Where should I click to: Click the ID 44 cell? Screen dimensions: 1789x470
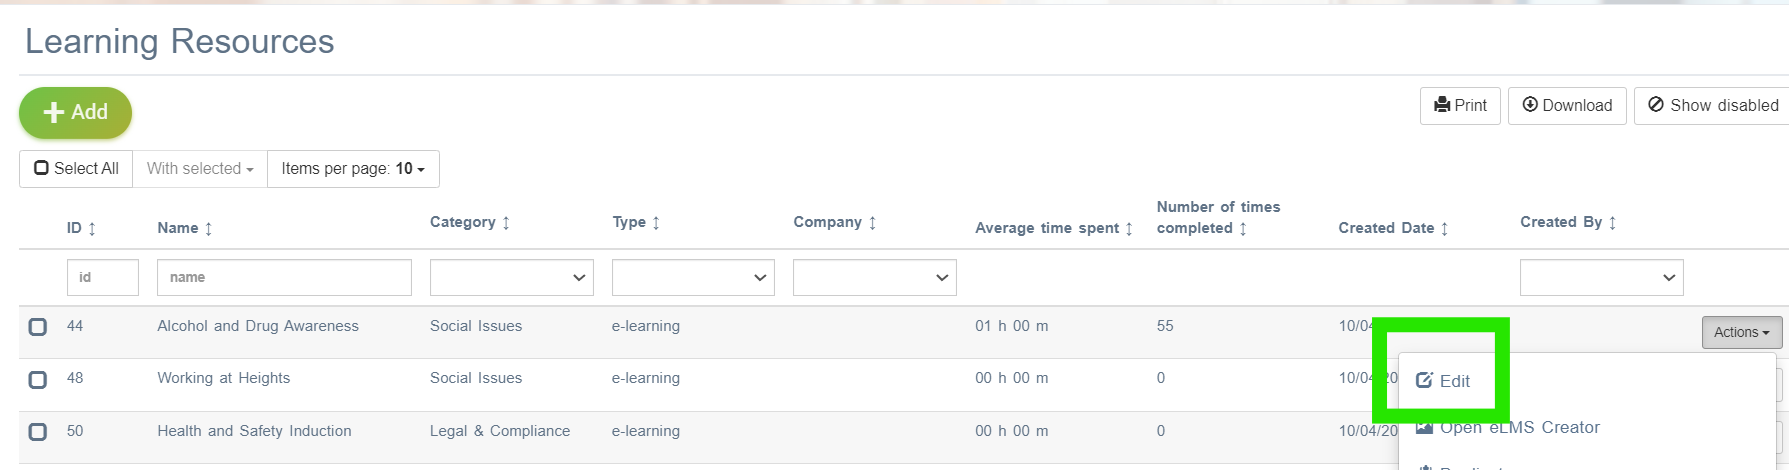coord(75,327)
